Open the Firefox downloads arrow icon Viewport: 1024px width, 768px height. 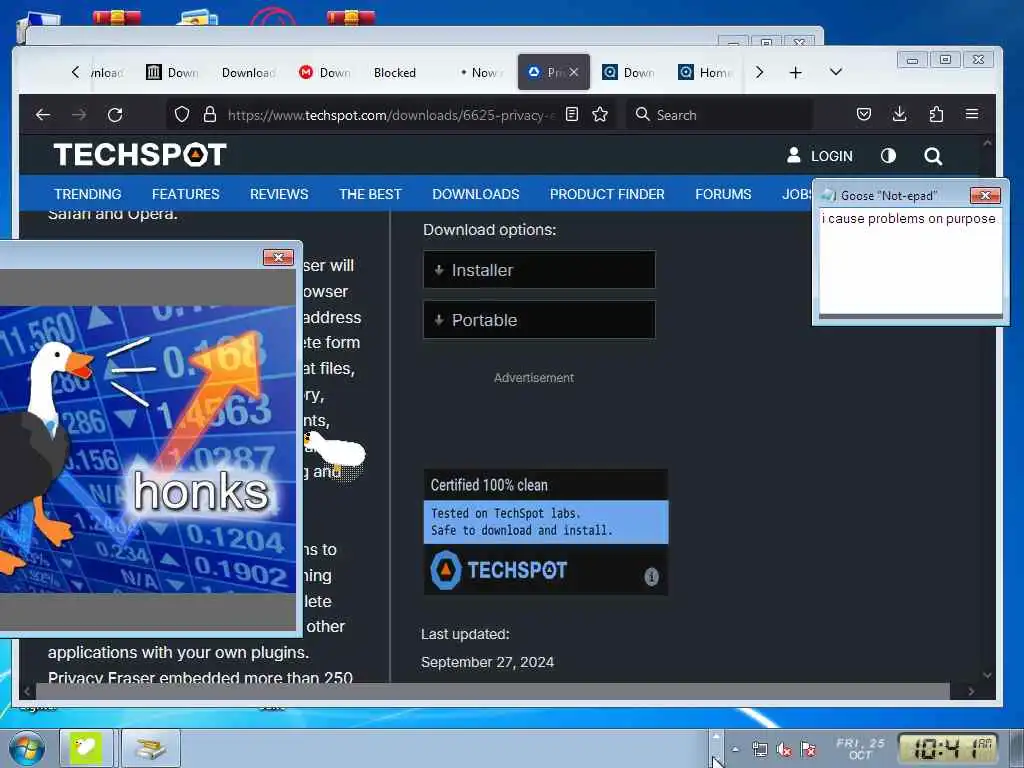[899, 115]
